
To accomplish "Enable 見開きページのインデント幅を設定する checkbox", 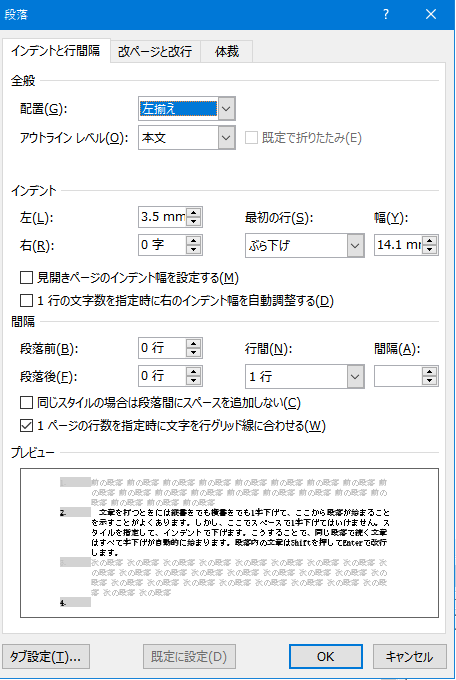I will (26, 278).
